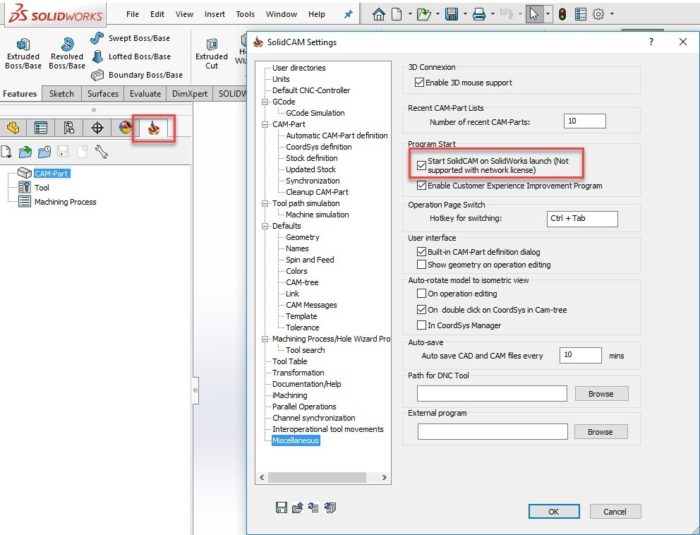
Task: Print with the printer icon
Action: point(479,14)
